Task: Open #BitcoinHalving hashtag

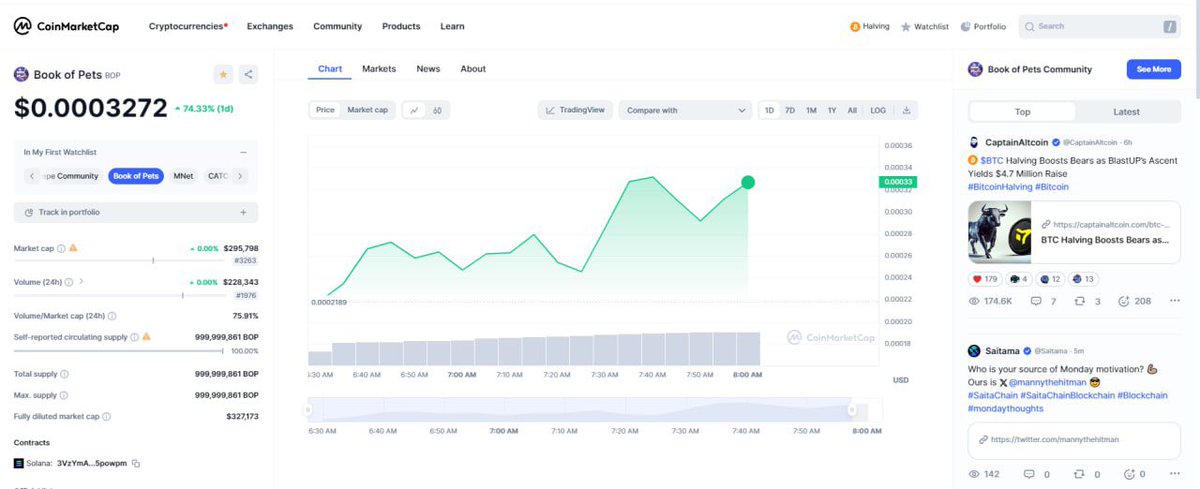Action: coord(1000,187)
